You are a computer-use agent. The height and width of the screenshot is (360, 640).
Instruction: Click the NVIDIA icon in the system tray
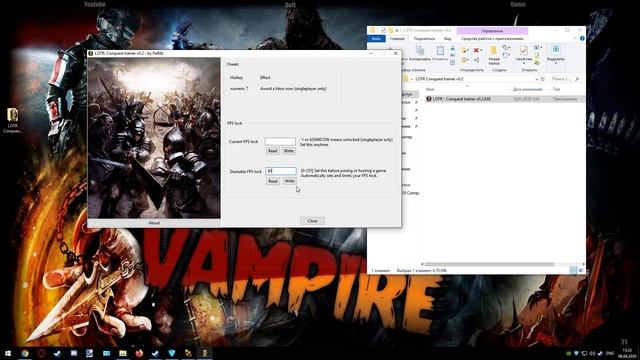point(568,353)
